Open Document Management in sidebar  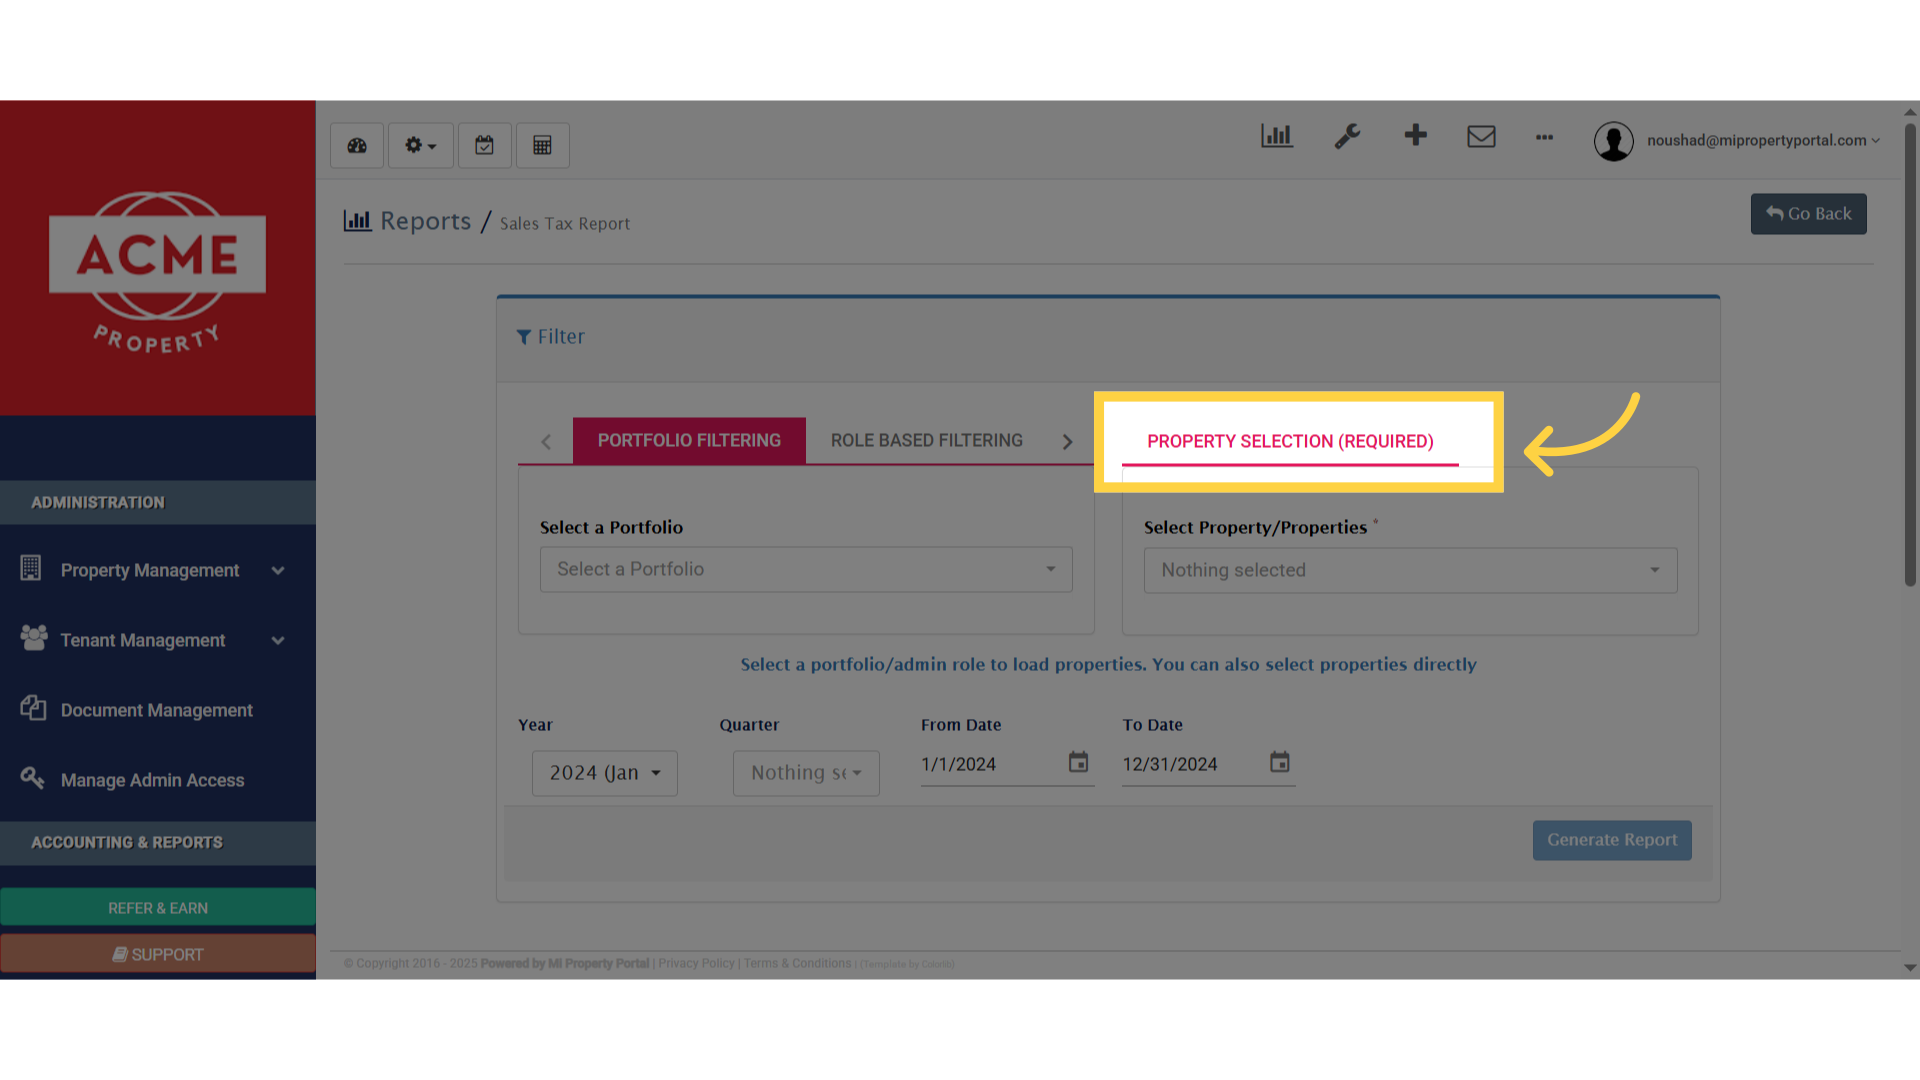click(x=158, y=710)
